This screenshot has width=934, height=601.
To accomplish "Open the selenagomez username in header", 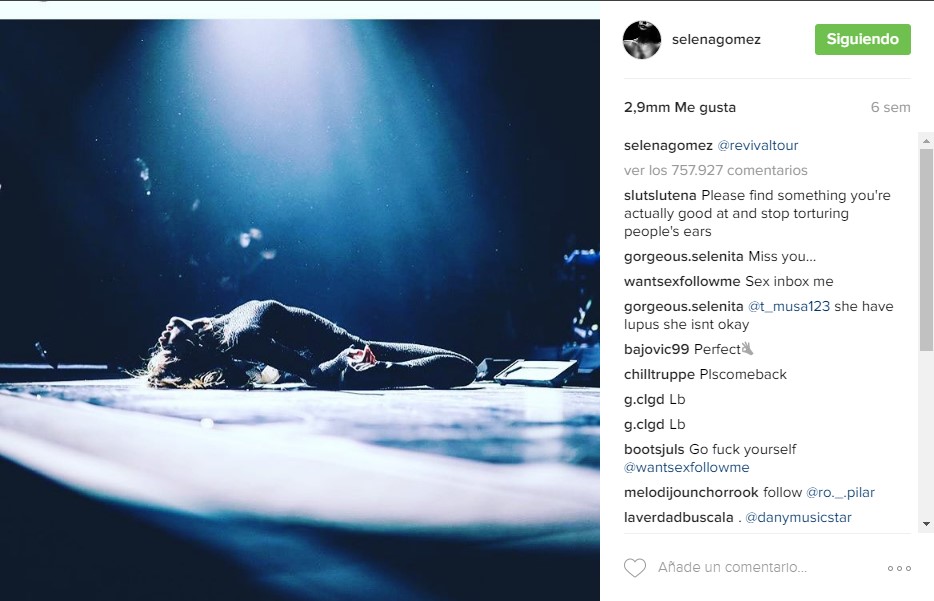I will [x=716, y=39].
